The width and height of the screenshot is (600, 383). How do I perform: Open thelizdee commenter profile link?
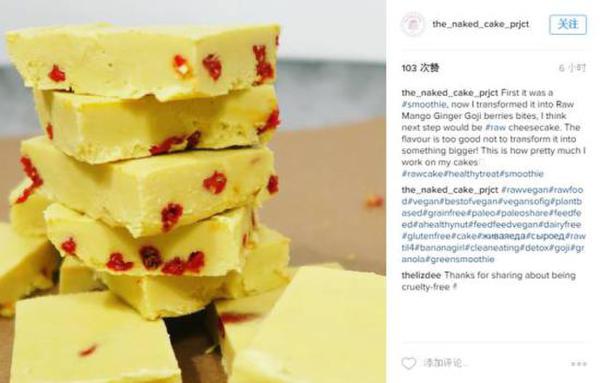click(421, 275)
